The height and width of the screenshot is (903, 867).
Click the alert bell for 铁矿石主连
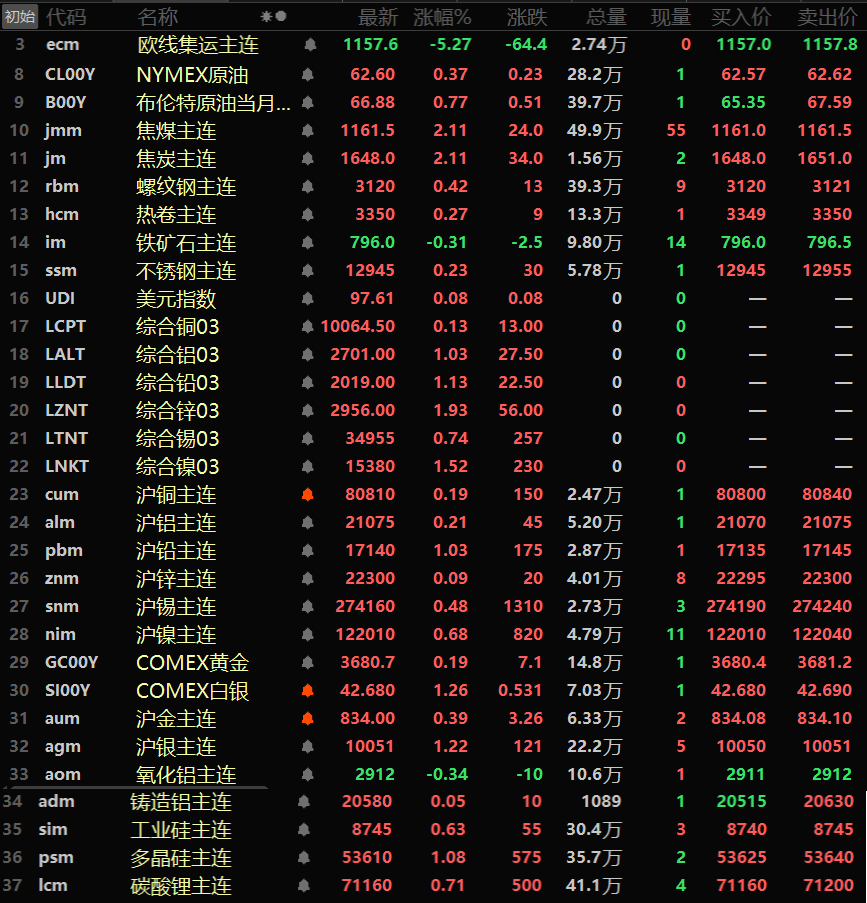(x=309, y=243)
